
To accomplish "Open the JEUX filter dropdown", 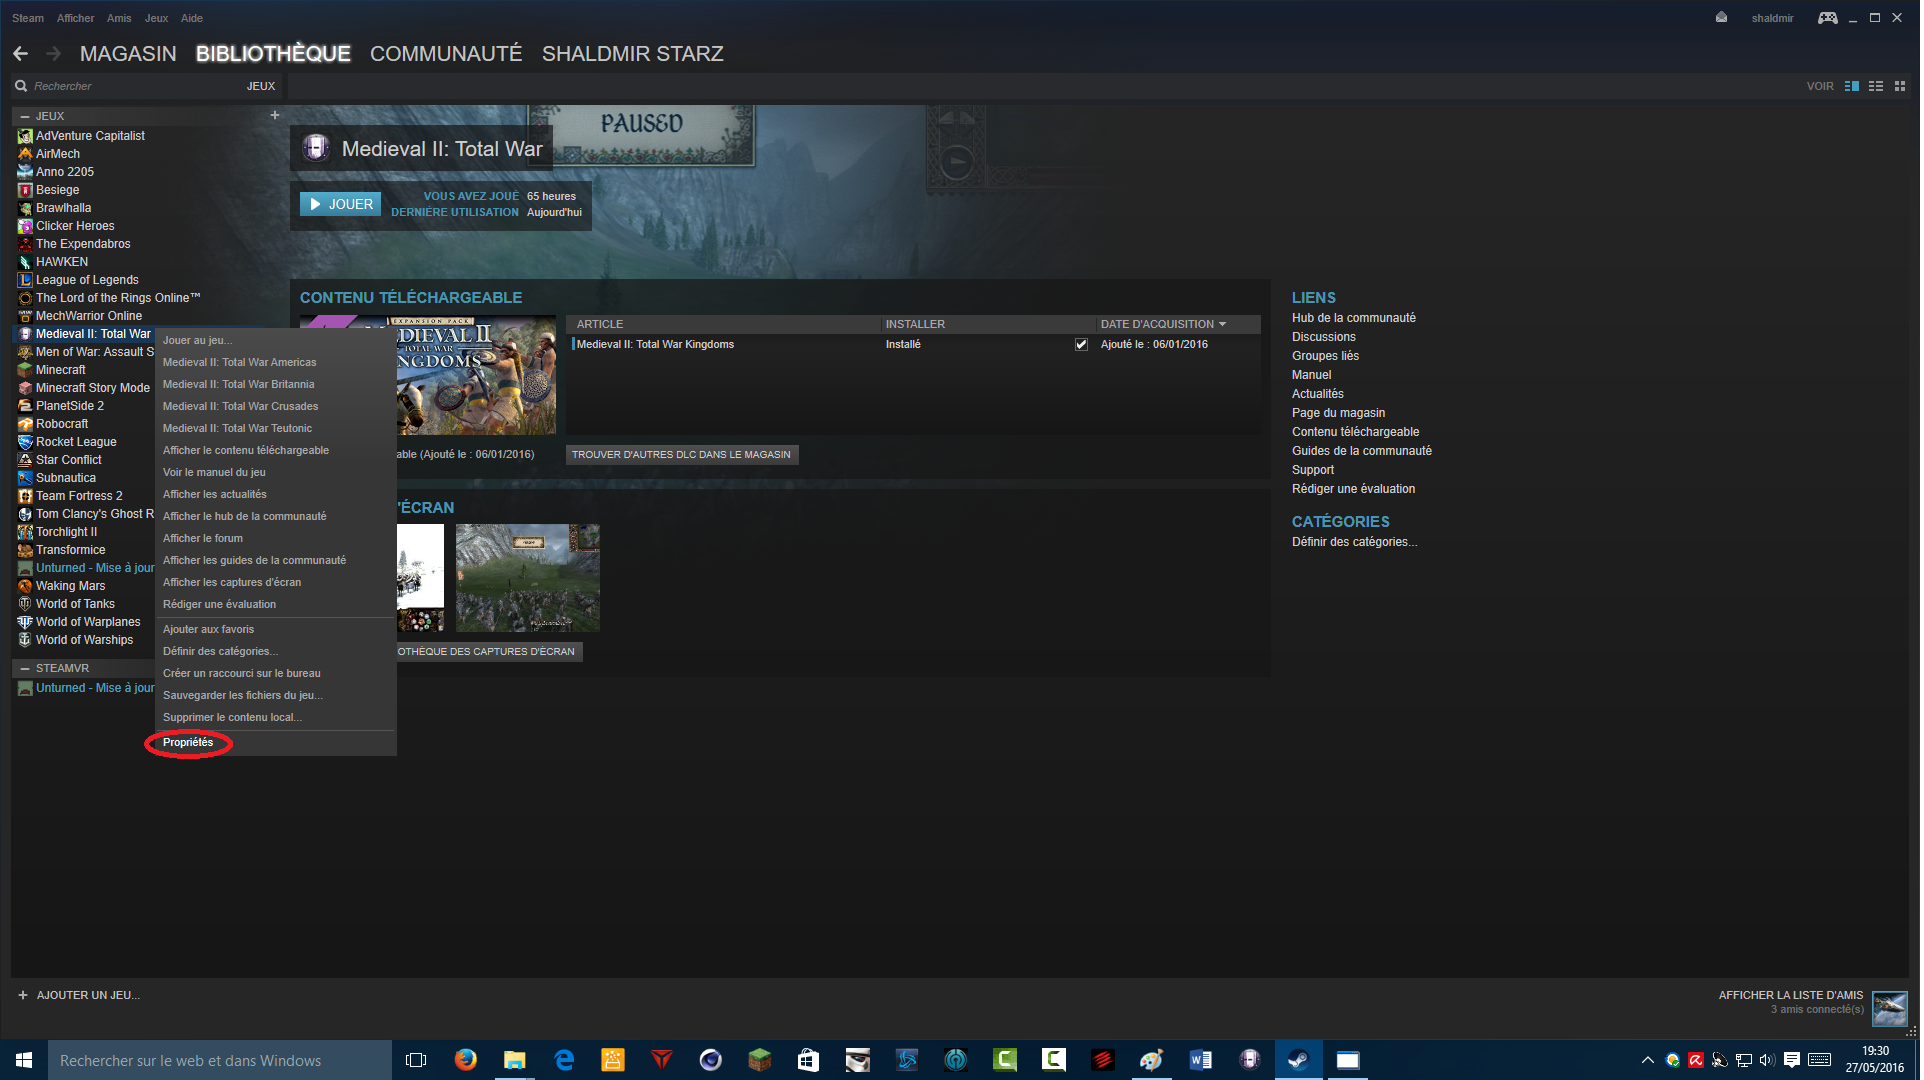I will click(x=261, y=86).
